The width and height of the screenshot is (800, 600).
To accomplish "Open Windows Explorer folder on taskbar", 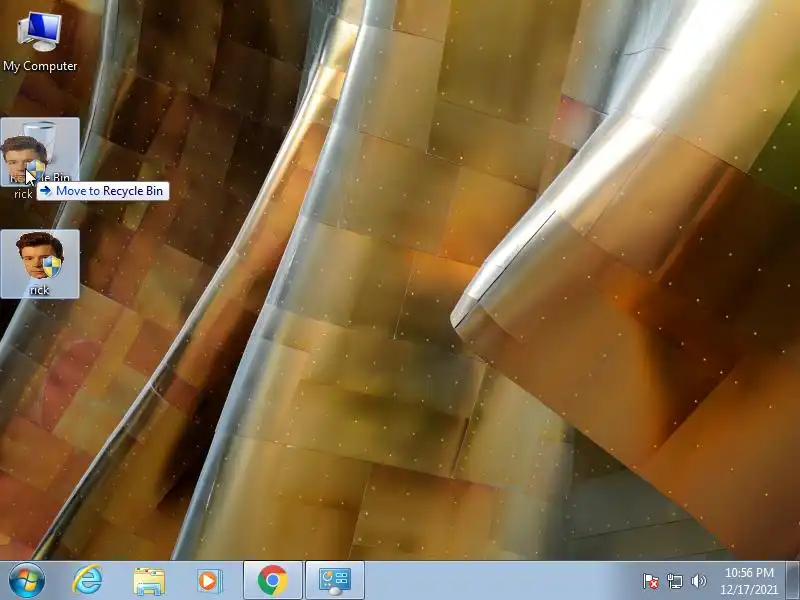I will [x=148, y=581].
